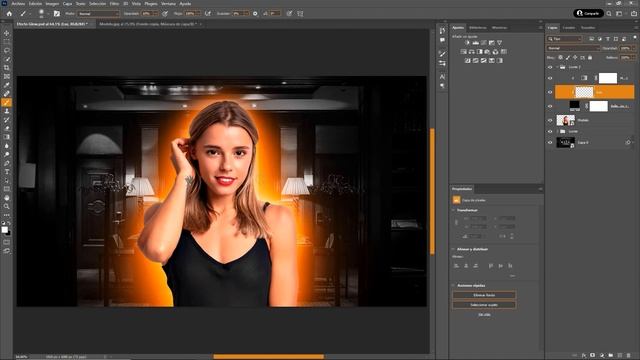Open smoothing options gear icon
Viewport: 640px width, 360px height.
255,13
